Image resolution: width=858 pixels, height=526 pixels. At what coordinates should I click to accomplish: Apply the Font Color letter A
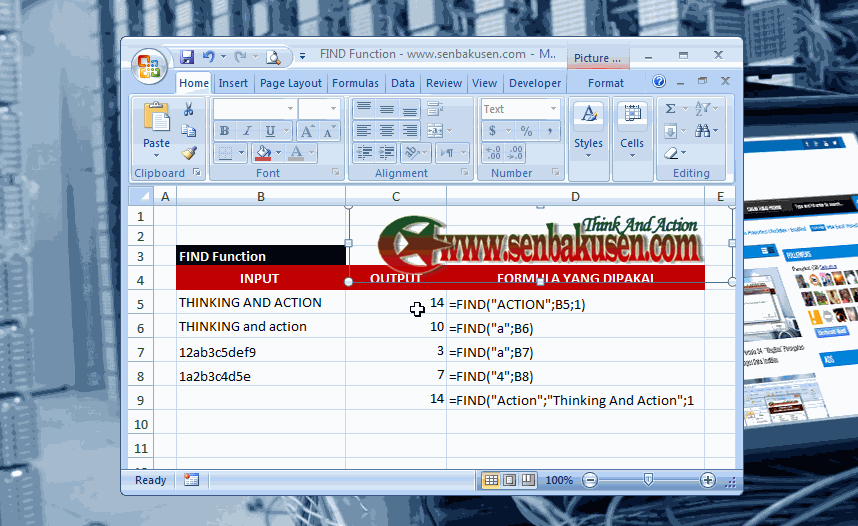tap(297, 153)
